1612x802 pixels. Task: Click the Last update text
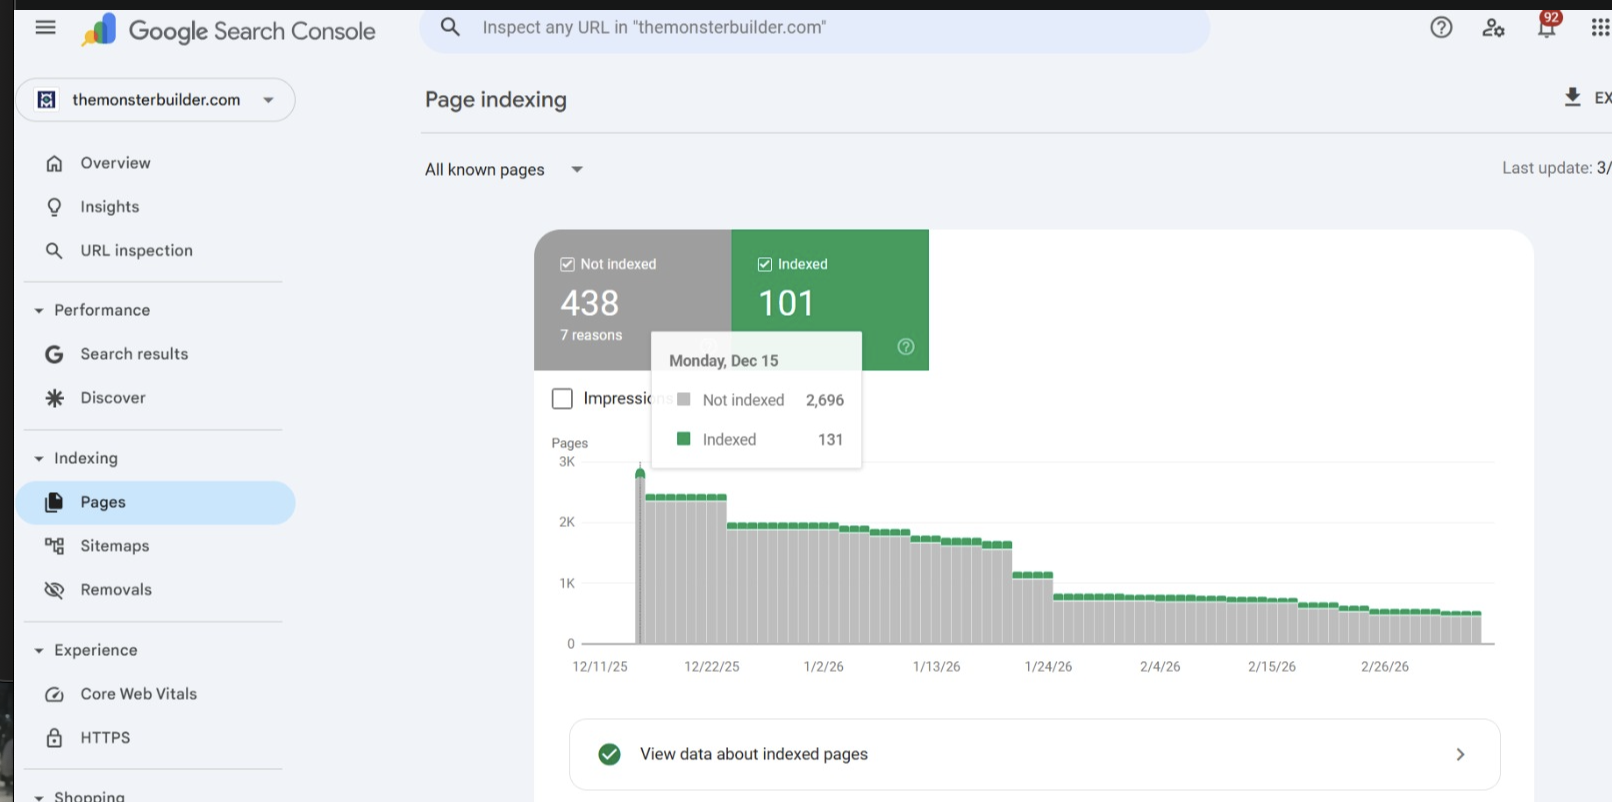click(1556, 168)
